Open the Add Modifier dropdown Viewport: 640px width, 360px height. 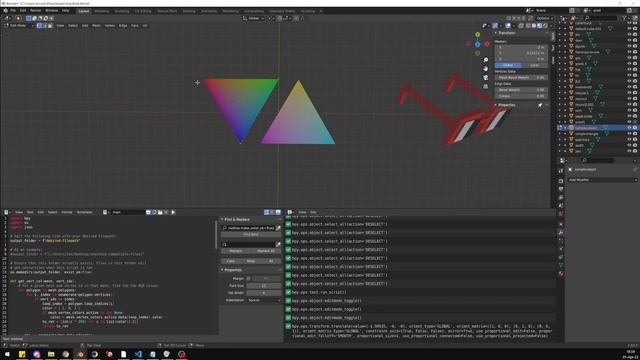pyautogui.click(x=602, y=180)
